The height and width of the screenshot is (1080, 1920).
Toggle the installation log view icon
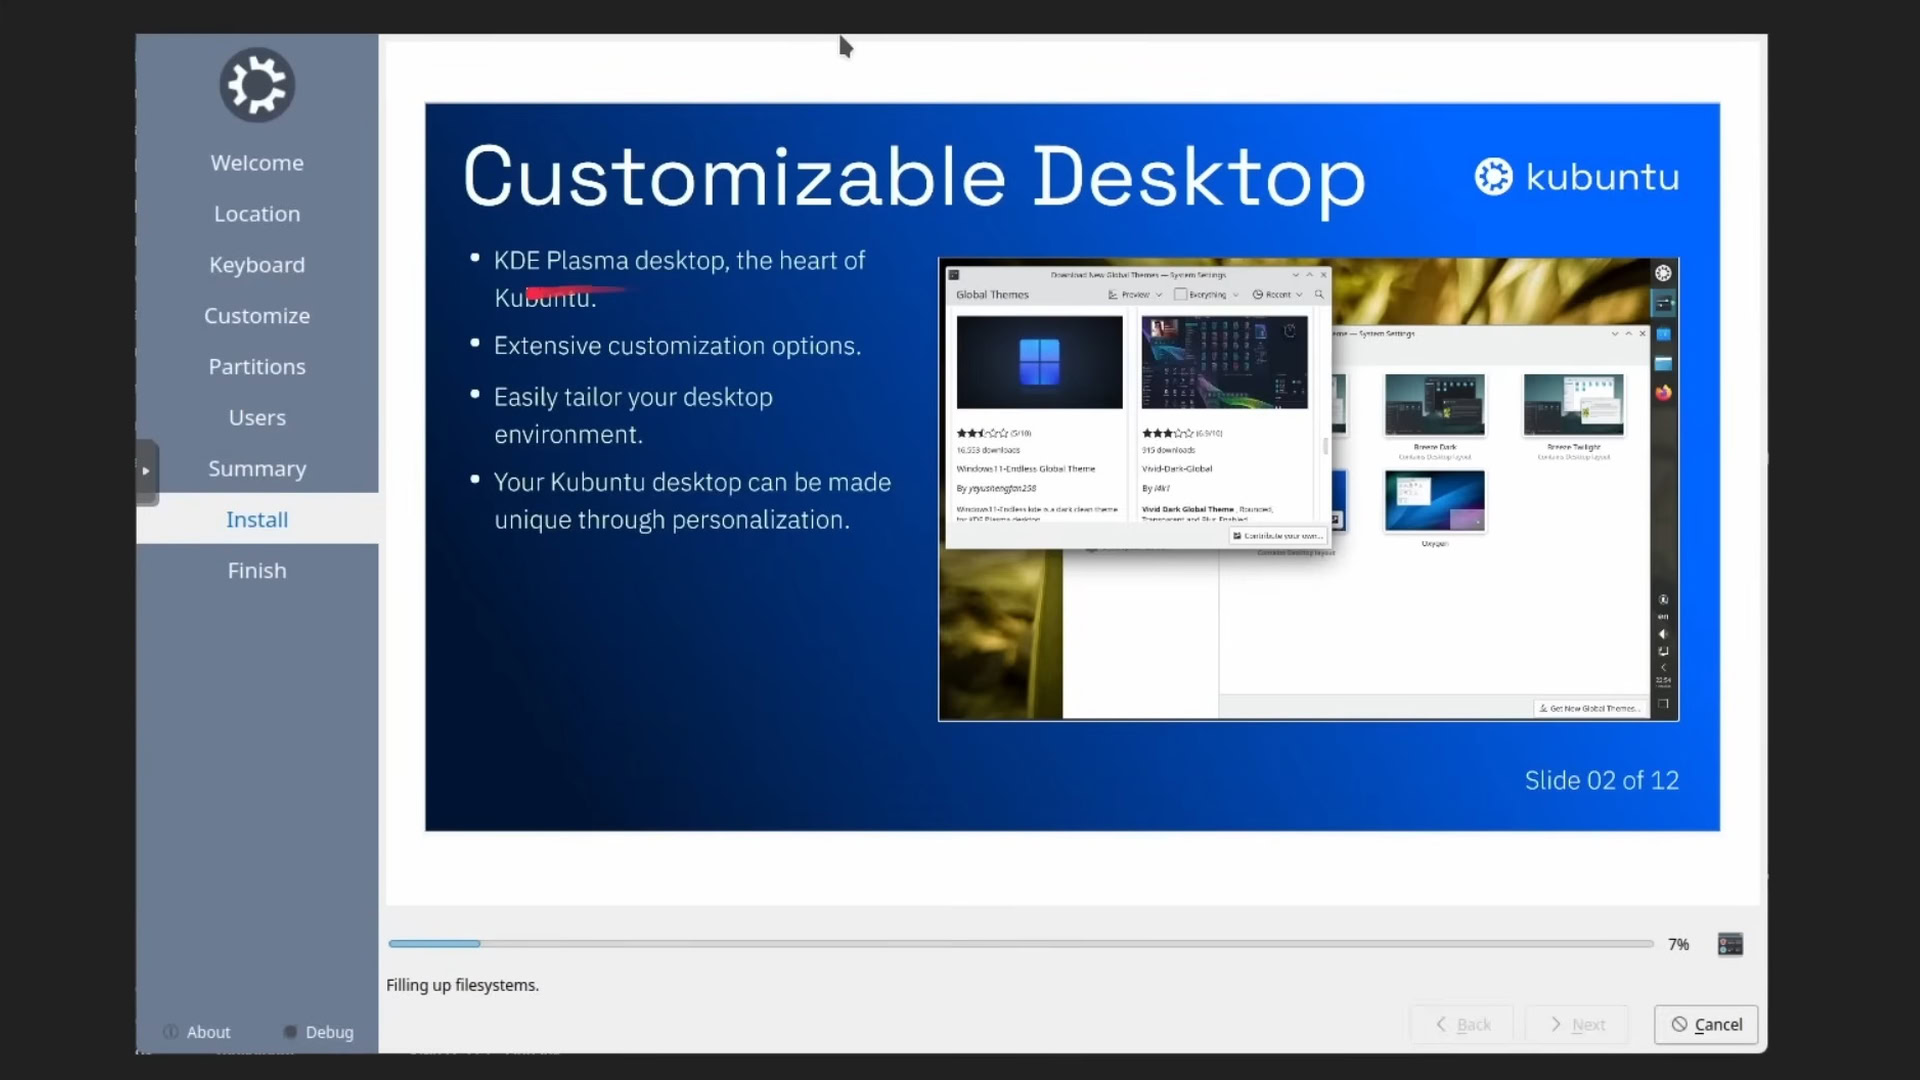tap(1730, 944)
